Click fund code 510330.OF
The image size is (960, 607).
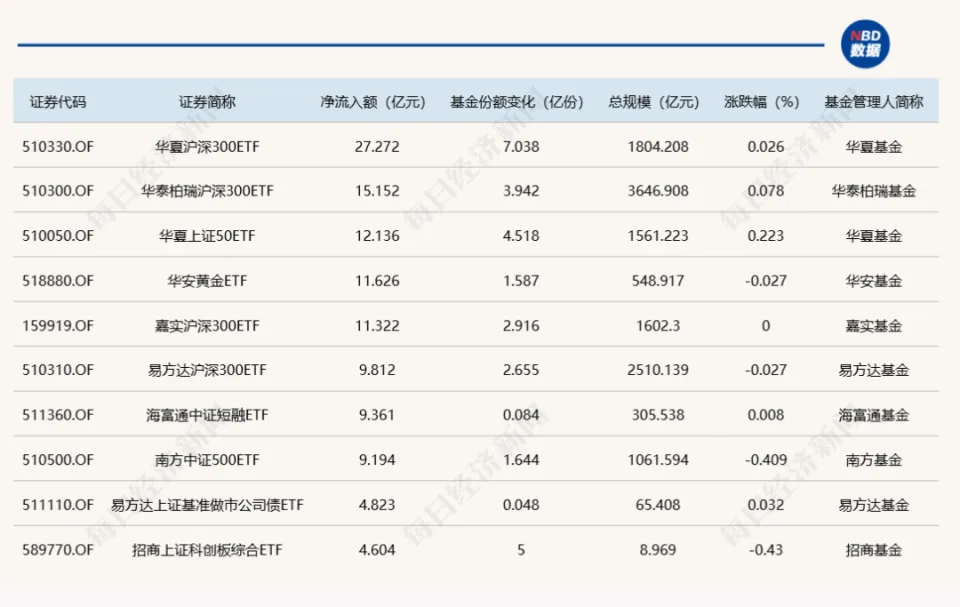58,147
